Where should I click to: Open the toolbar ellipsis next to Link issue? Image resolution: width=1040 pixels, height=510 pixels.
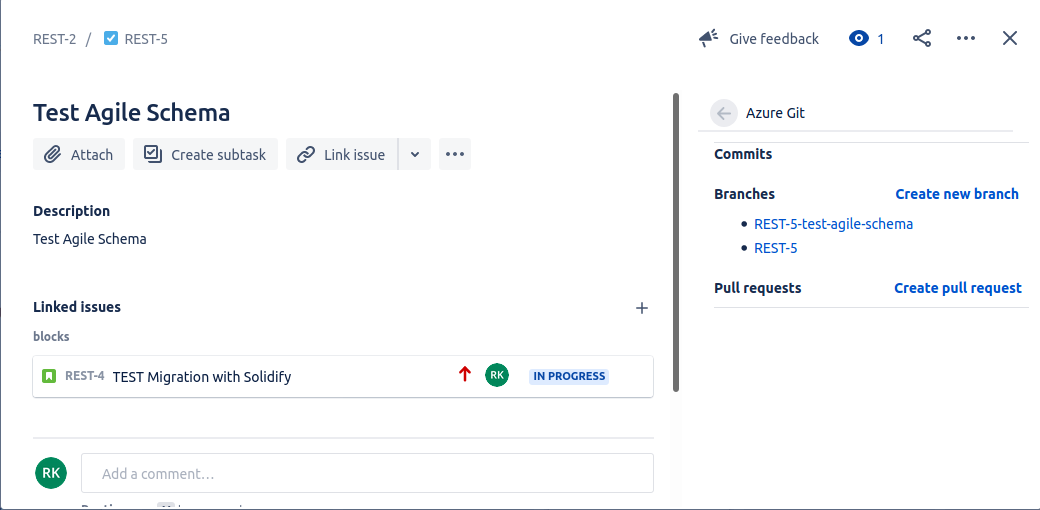click(455, 155)
